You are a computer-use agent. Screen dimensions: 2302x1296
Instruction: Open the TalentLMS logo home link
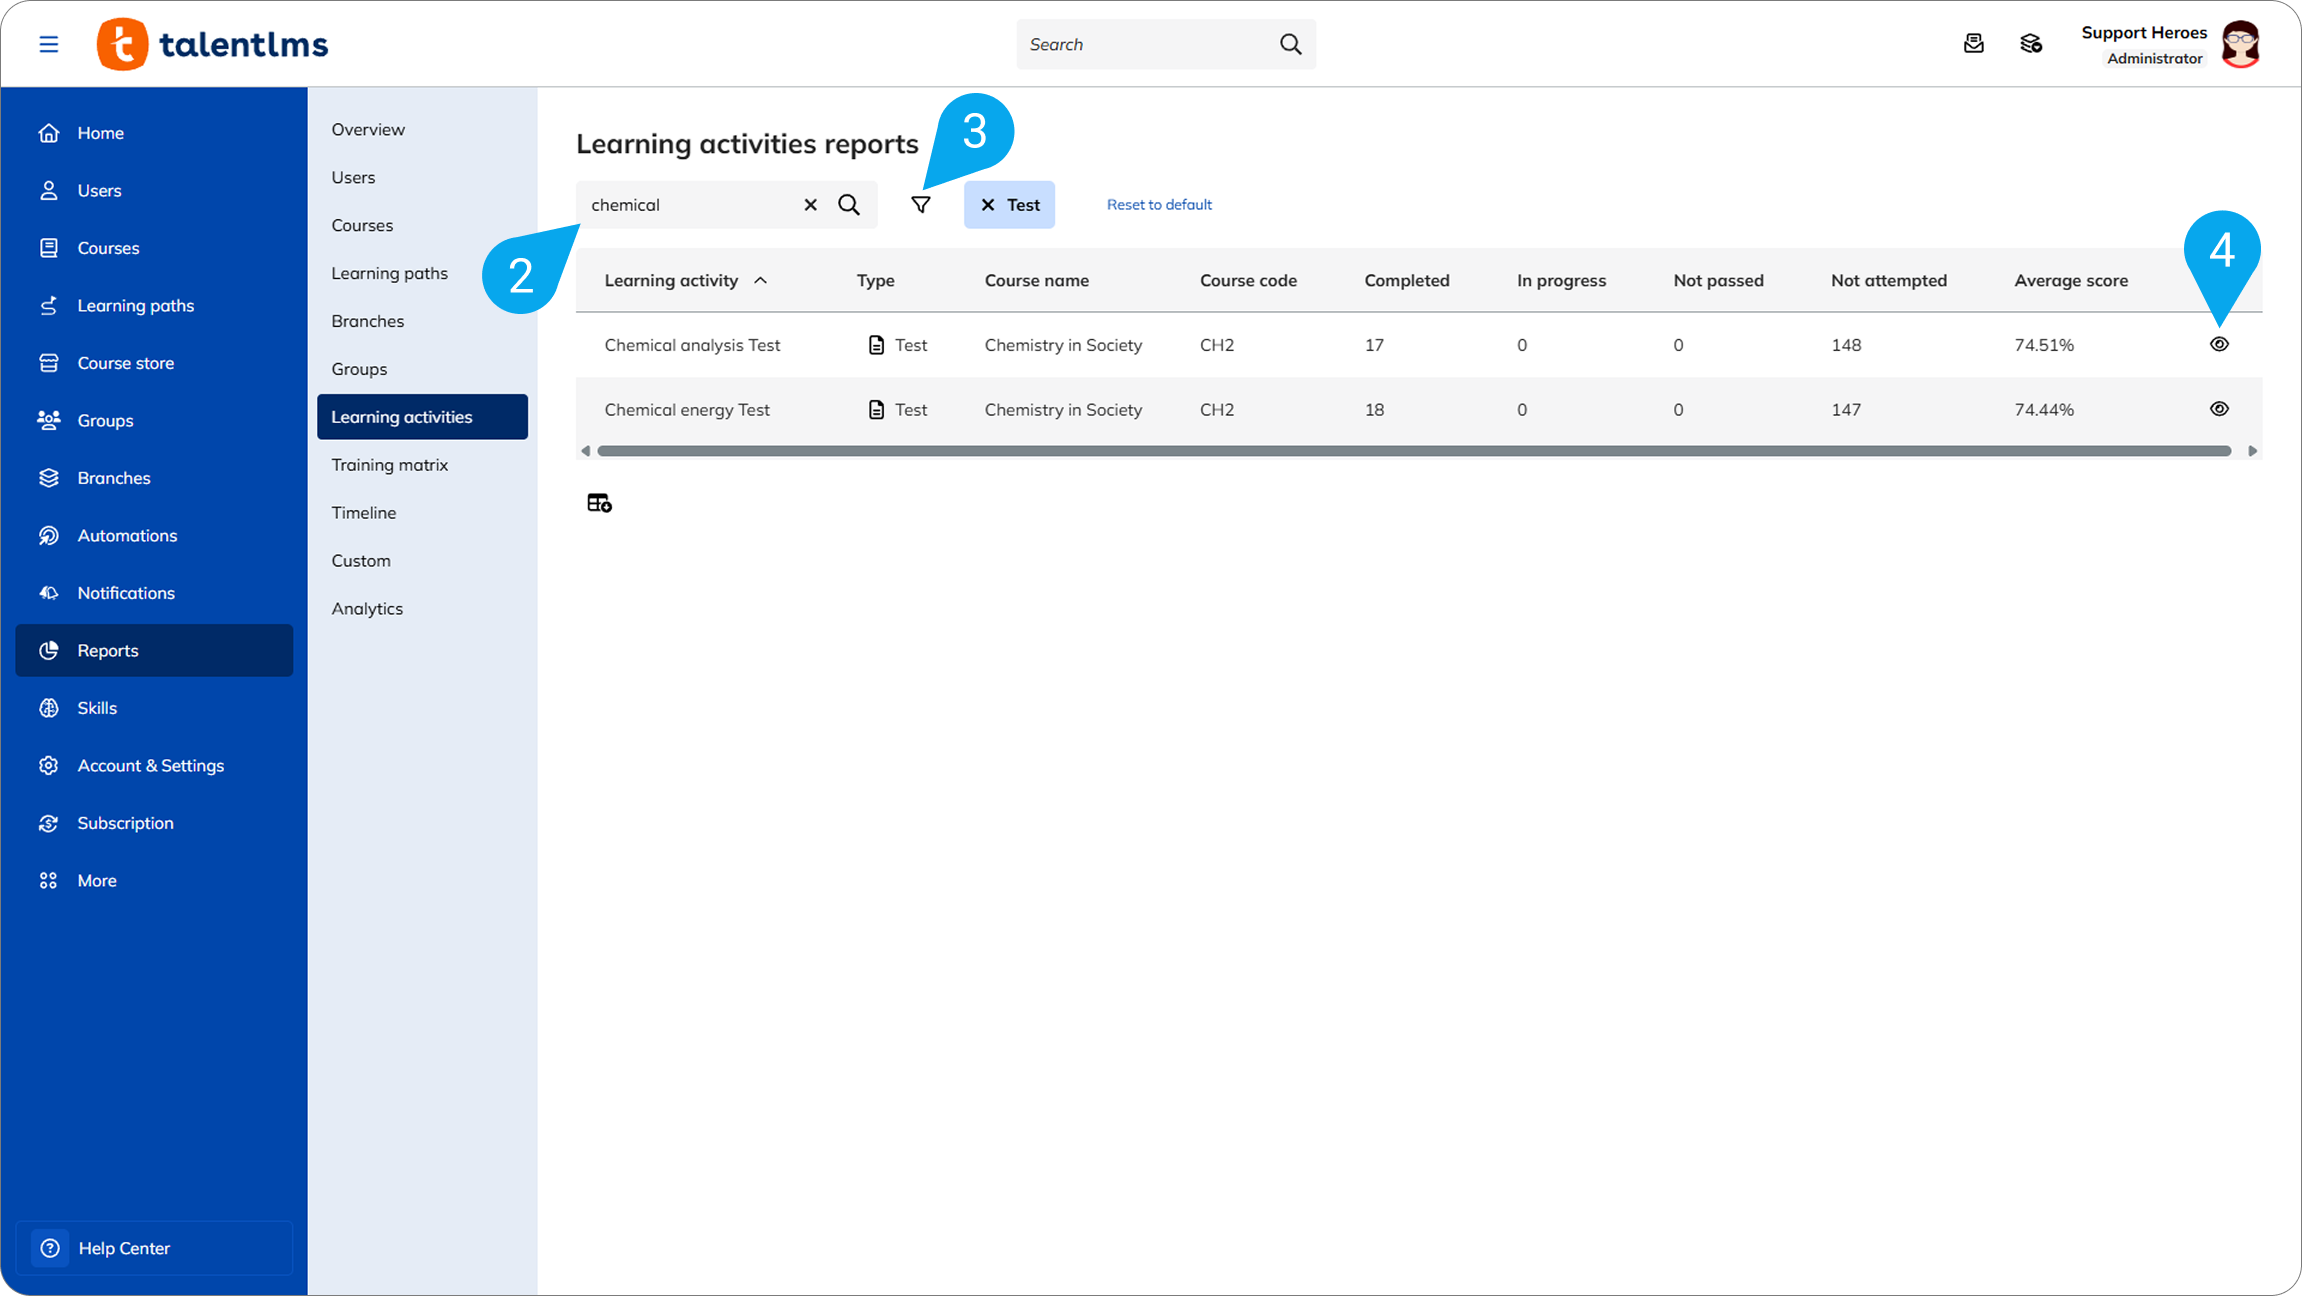pos(212,44)
